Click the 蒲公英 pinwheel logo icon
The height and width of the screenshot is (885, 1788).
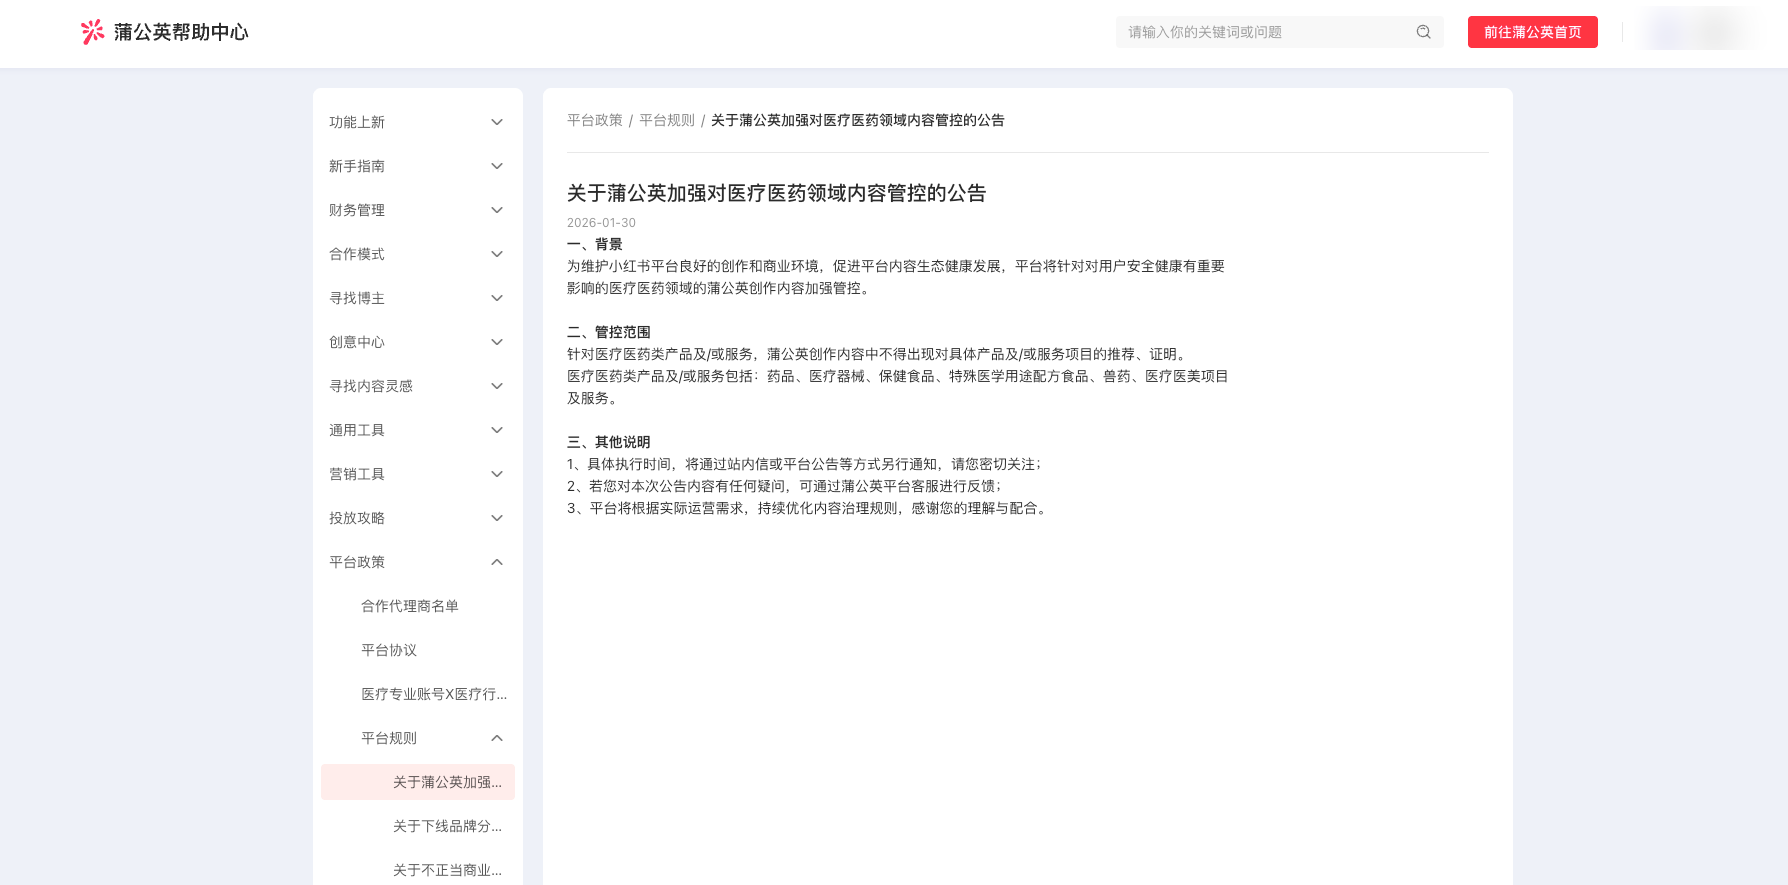[92, 32]
